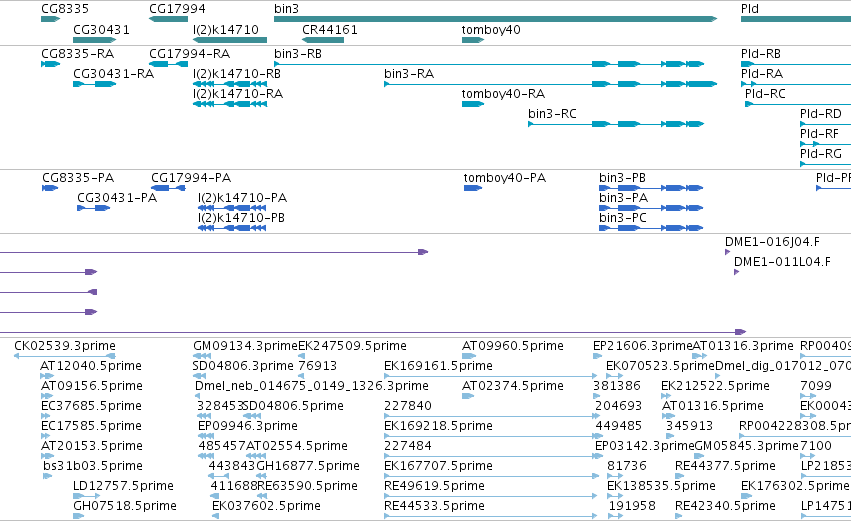Viewport: 851px width, 521px height.
Task: Click the bin3-RC transcript label
Action: tap(552, 114)
